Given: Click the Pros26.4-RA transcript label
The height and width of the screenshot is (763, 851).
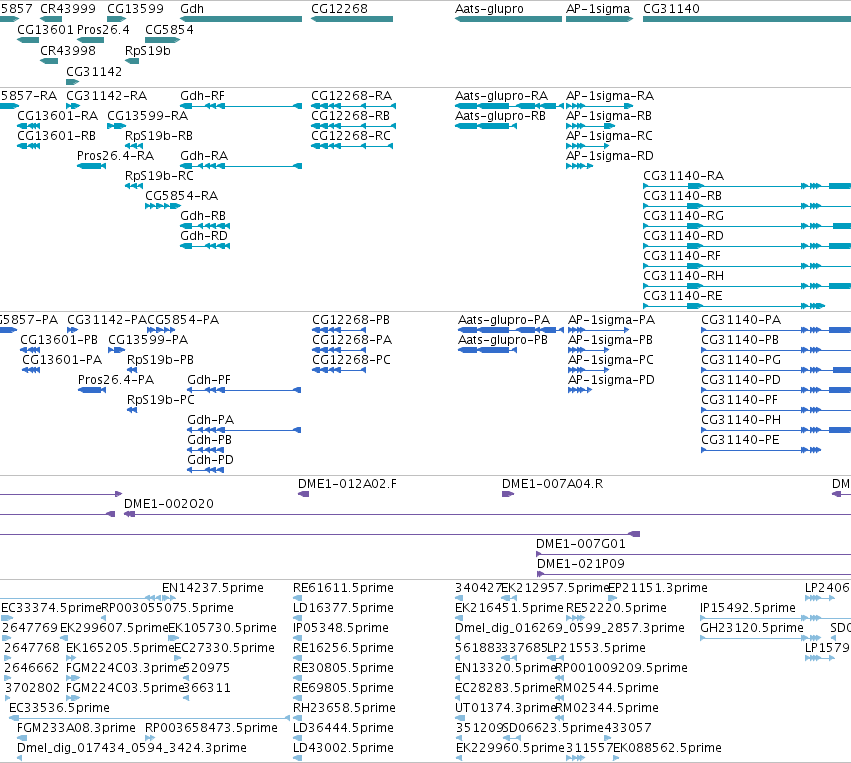Looking at the screenshot, I should (116, 156).
